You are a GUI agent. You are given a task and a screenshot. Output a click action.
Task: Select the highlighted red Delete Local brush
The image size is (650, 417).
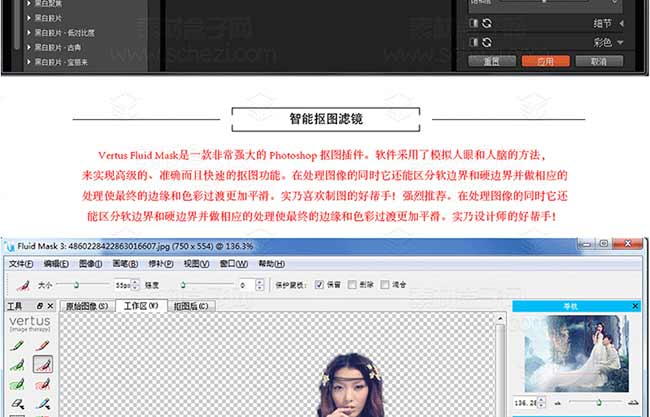pyautogui.click(x=43, y=364)
